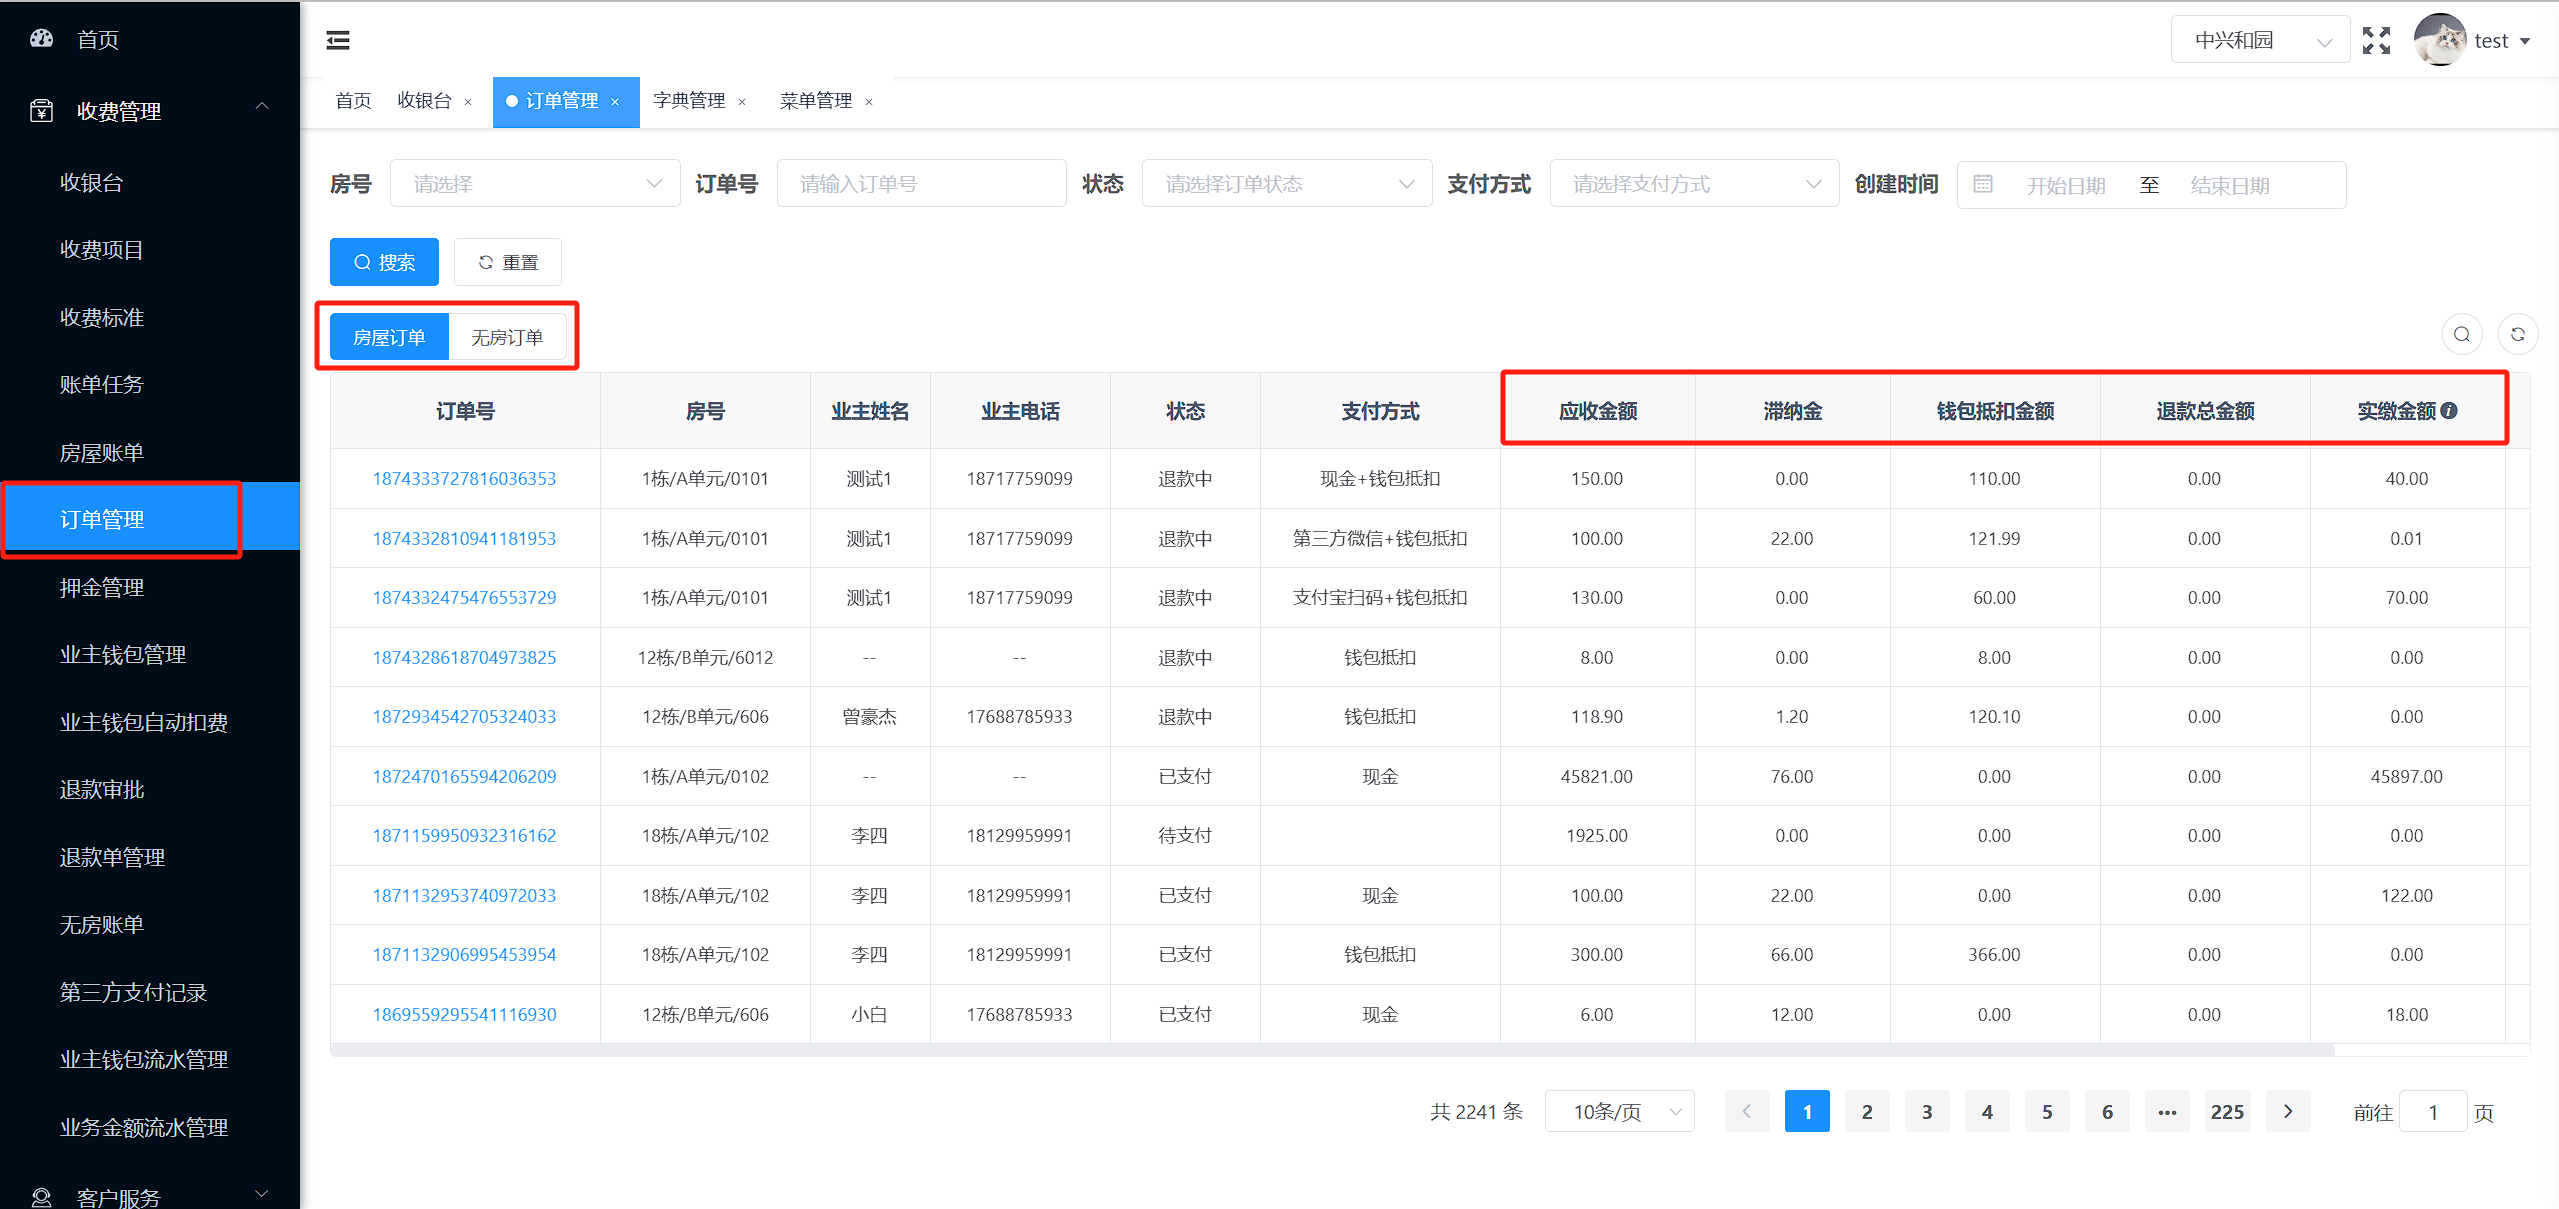Select the 房屋订单 toggle
Viewport: 2559px width, 1209px height.
click(x=389, y=337)
